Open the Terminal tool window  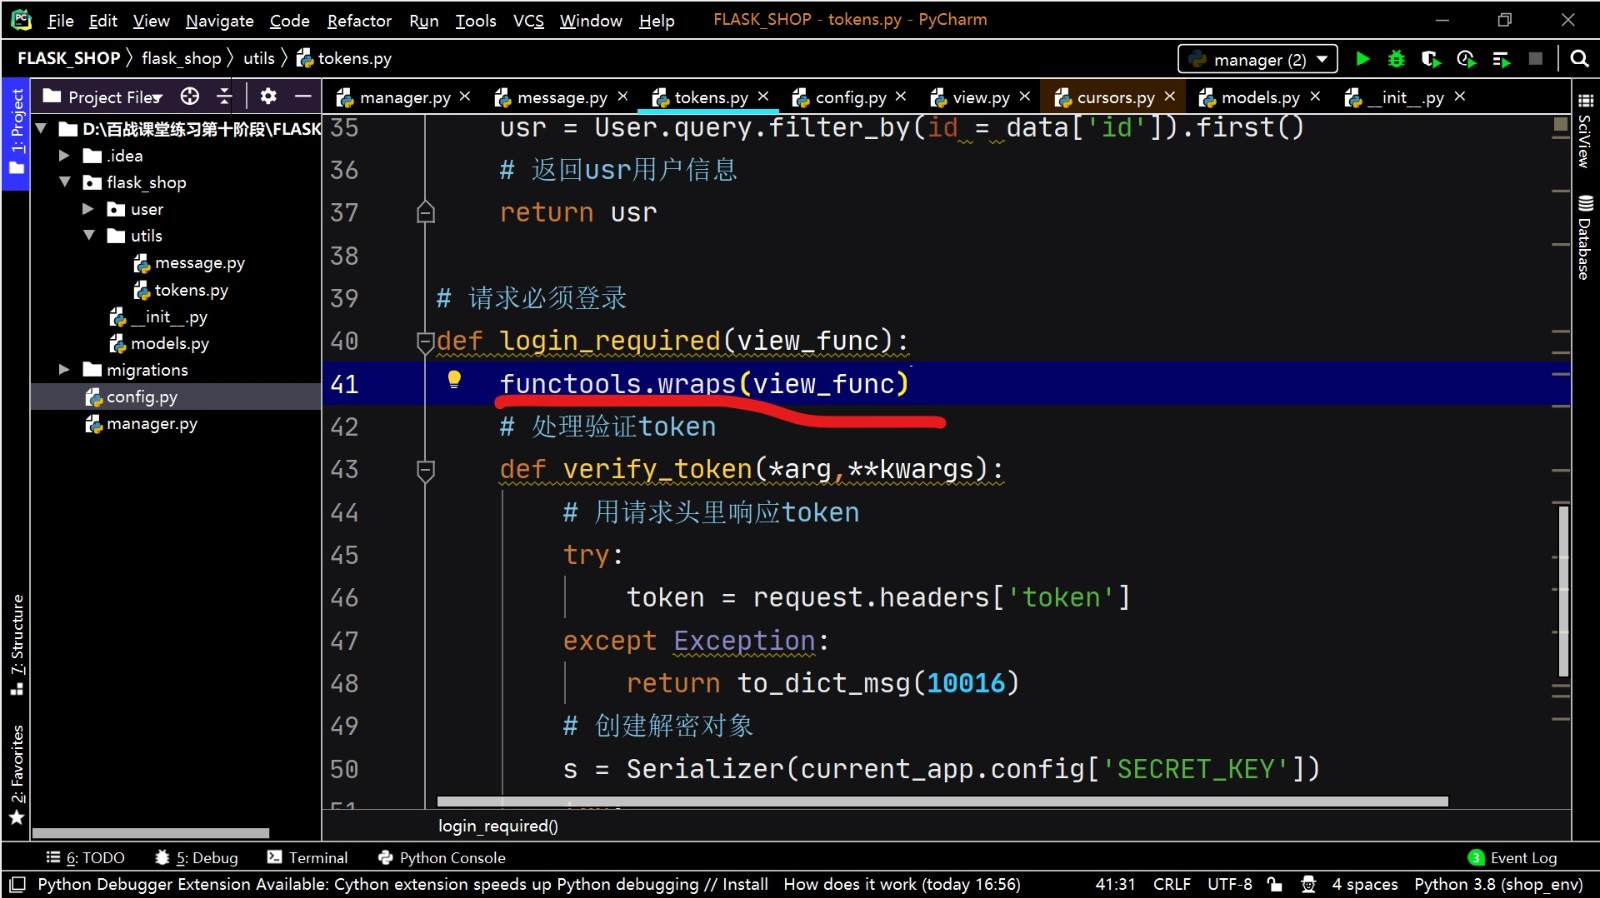click(x=307, y=858)
